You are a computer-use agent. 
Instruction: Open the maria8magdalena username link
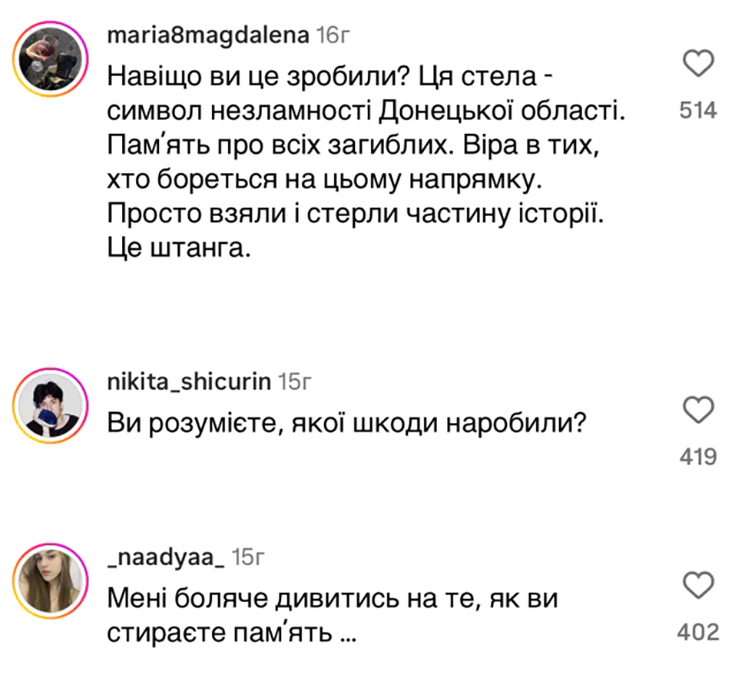pyautogui.click(x=206, y=37)
